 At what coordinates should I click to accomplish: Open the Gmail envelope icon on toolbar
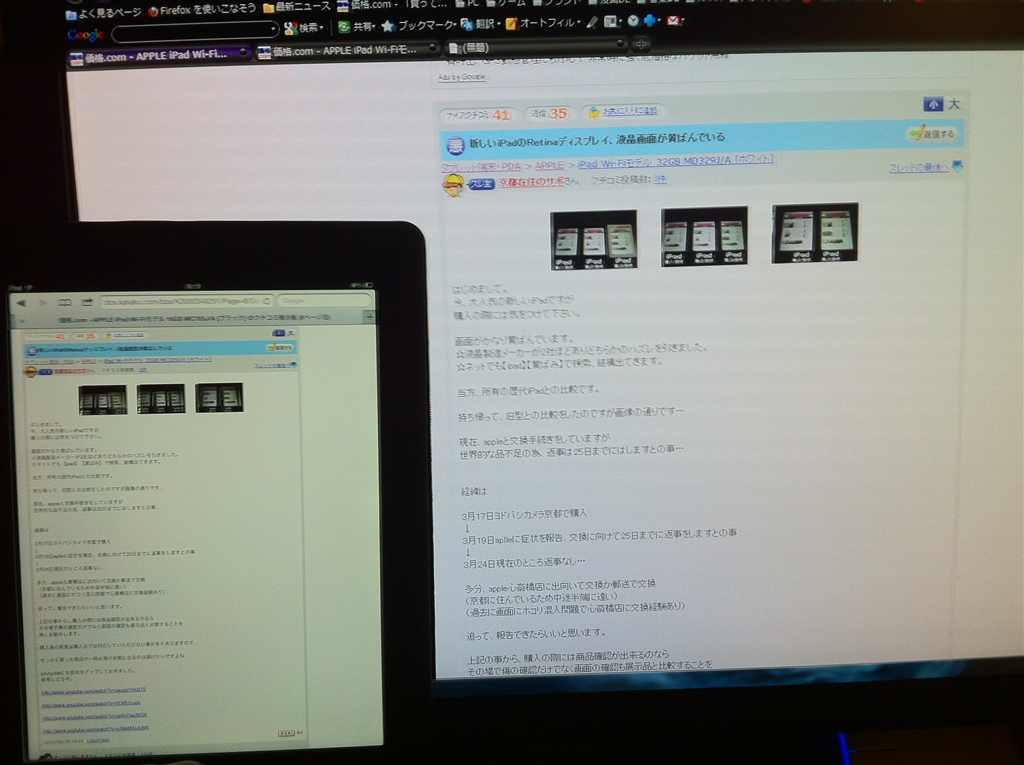[675, 21]
